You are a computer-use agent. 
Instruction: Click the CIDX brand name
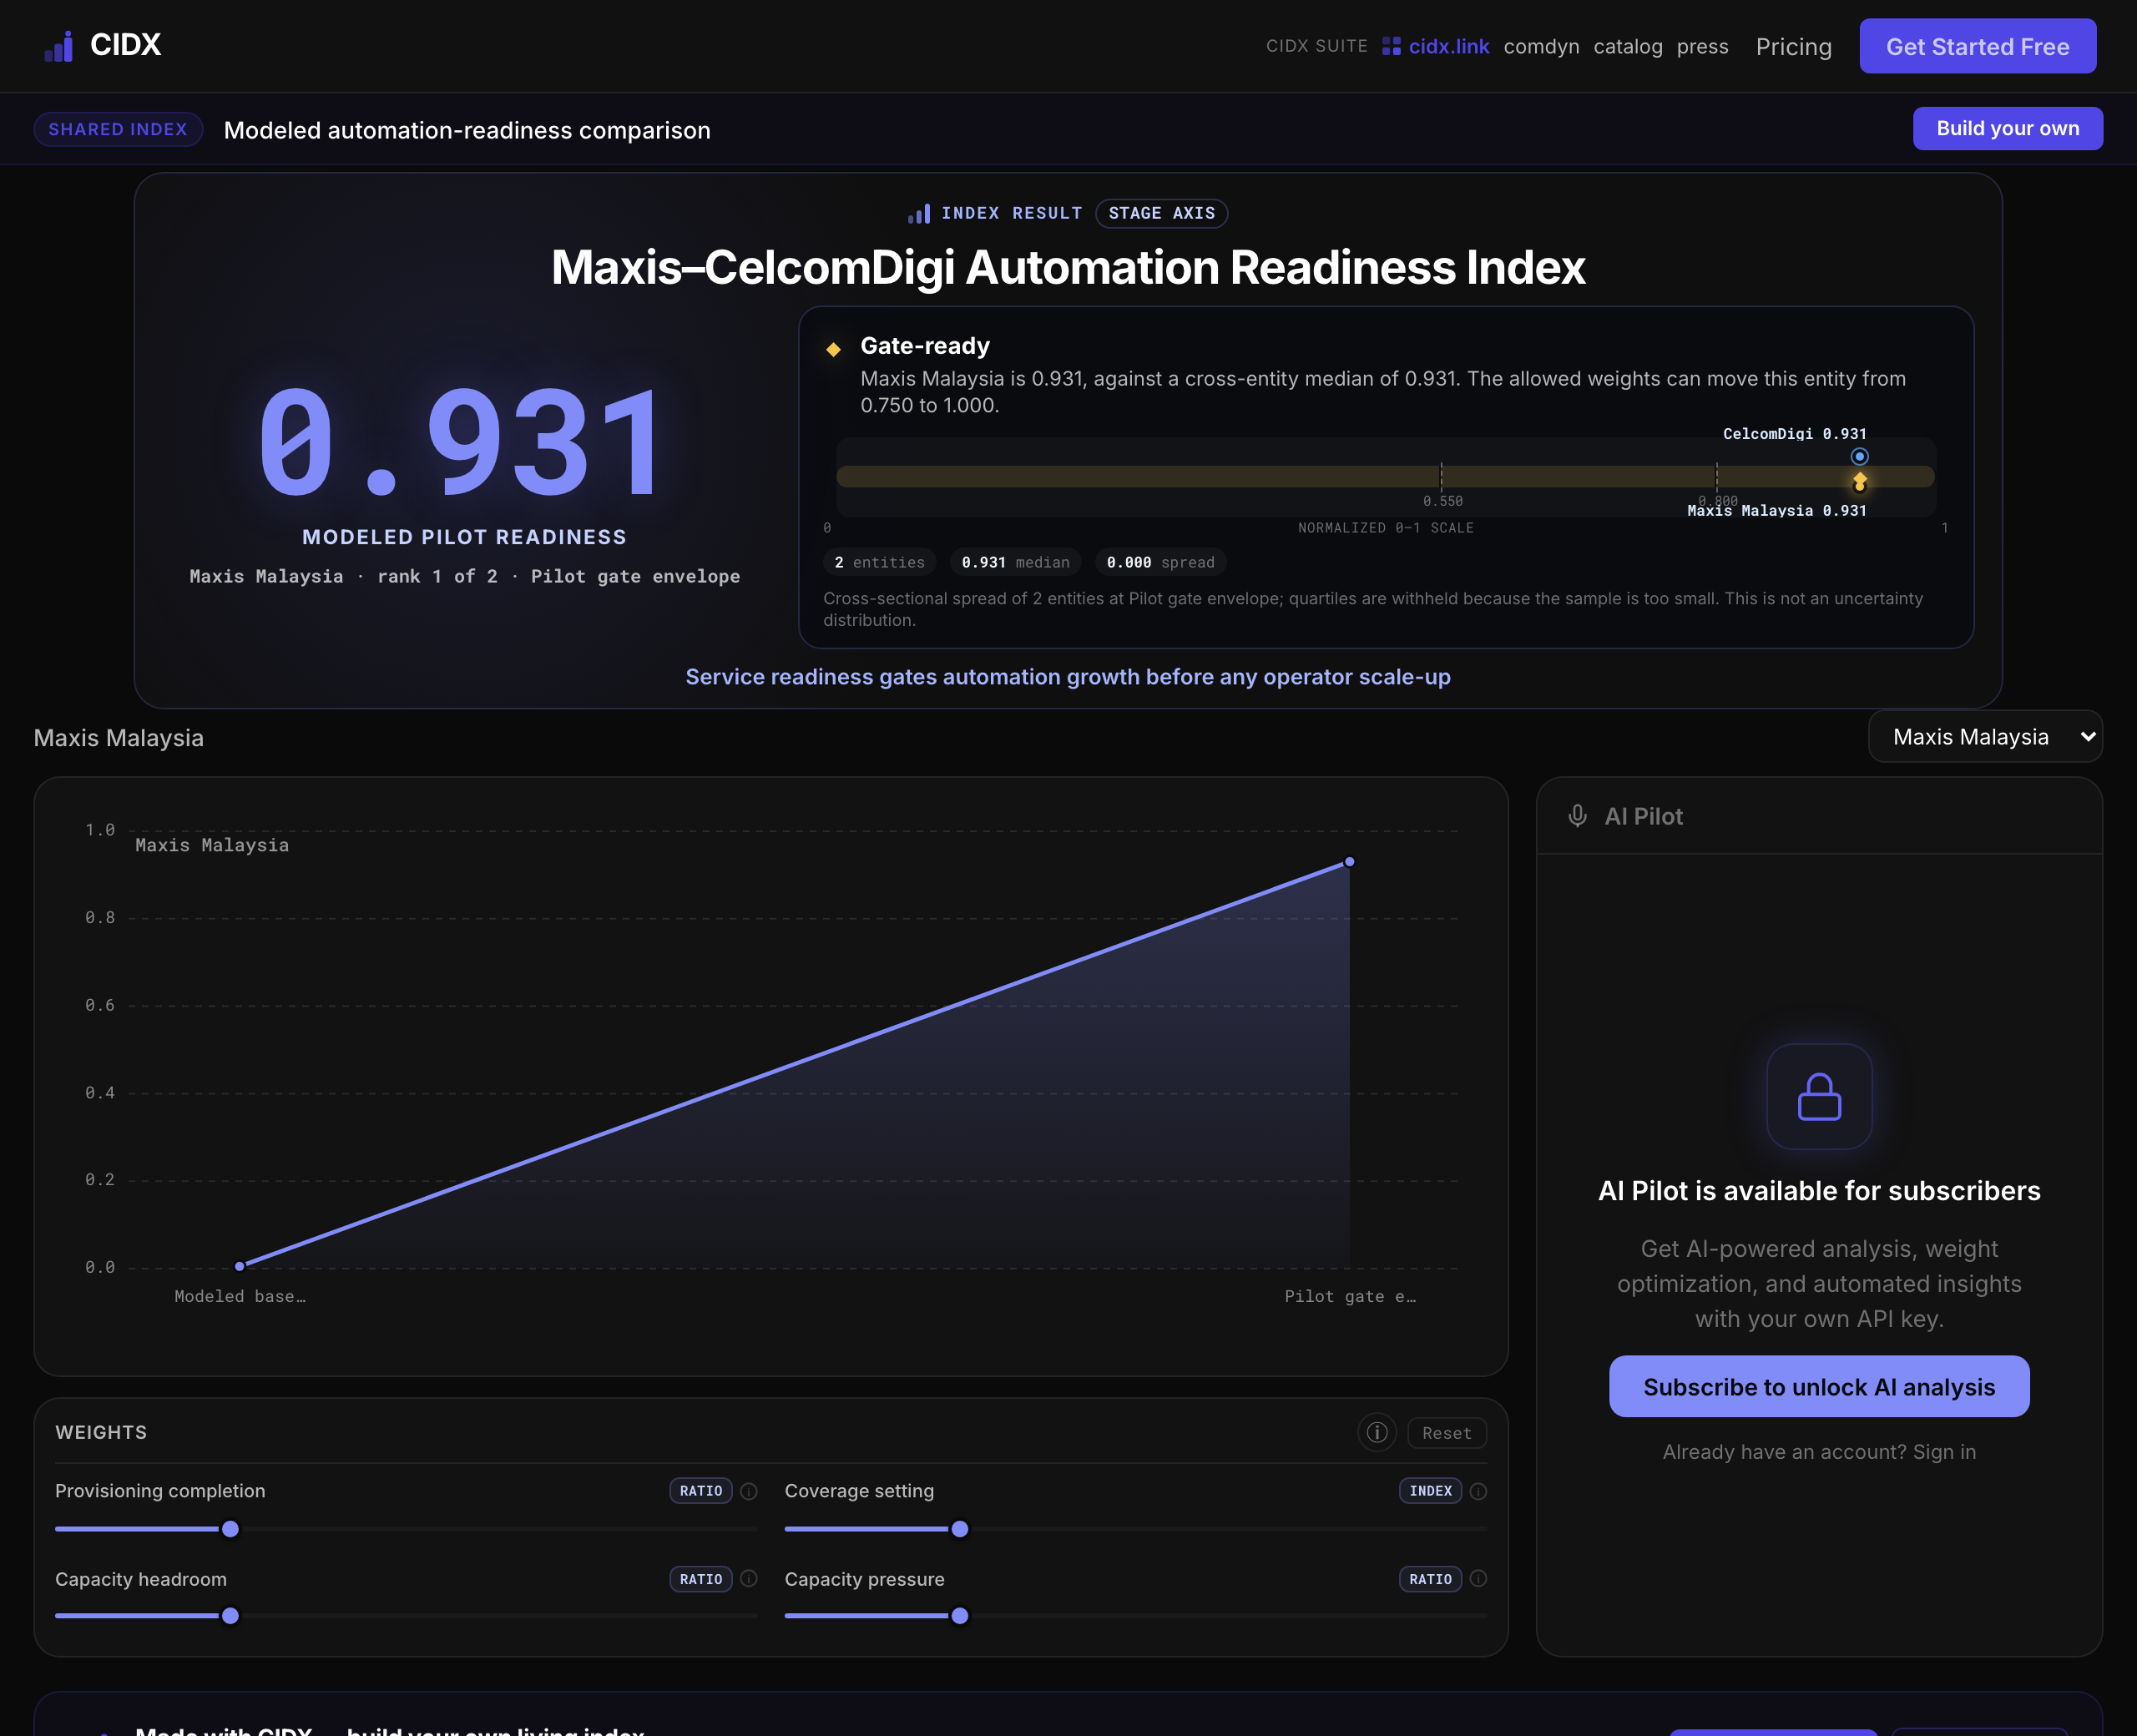click(x=125, y=45)
